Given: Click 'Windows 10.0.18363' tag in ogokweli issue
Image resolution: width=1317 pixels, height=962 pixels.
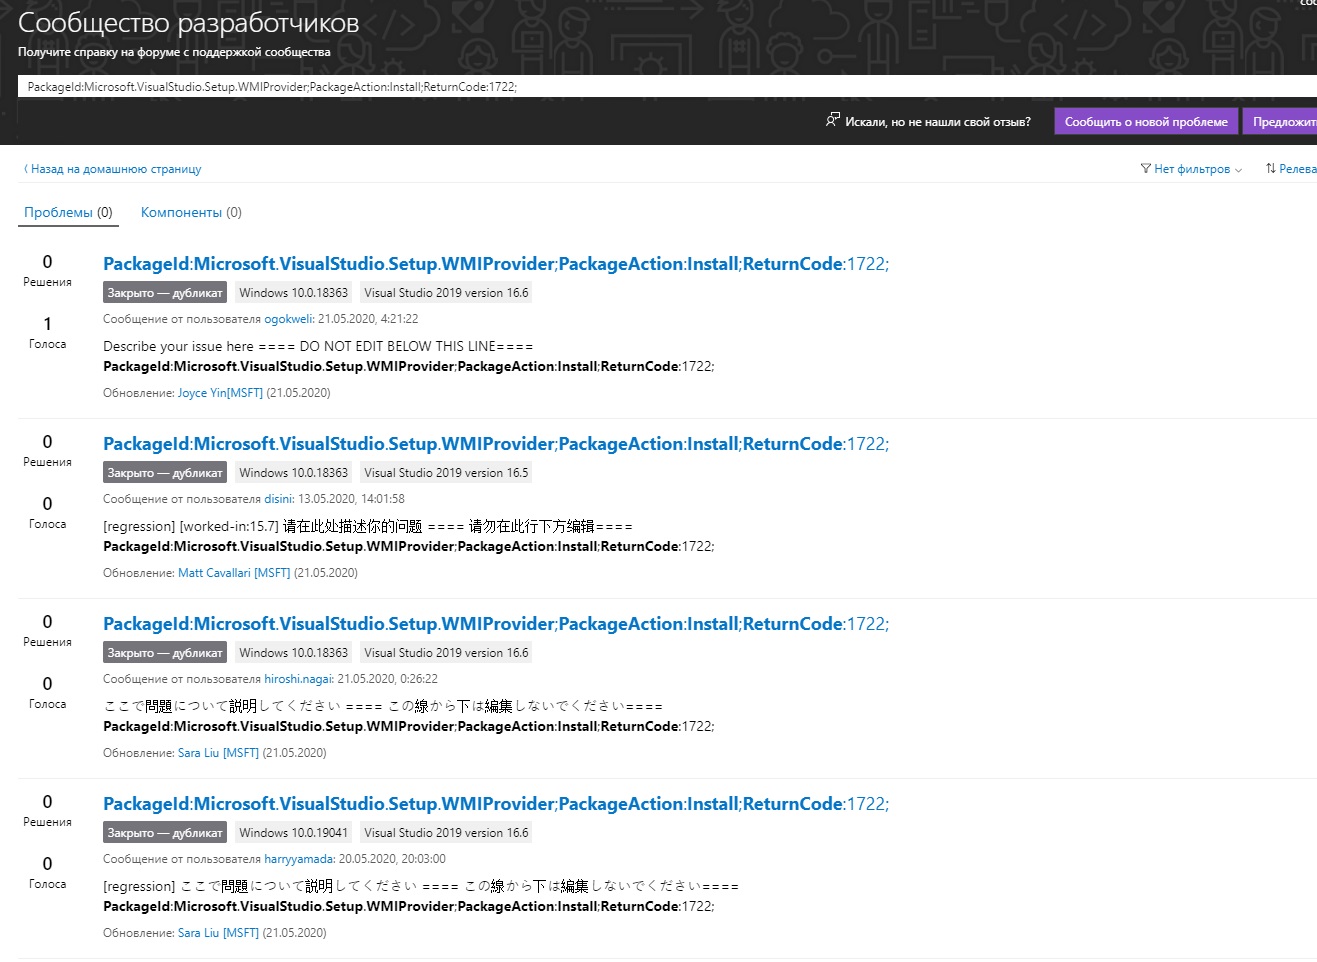Looking at the screenshot, I should 294,293.
